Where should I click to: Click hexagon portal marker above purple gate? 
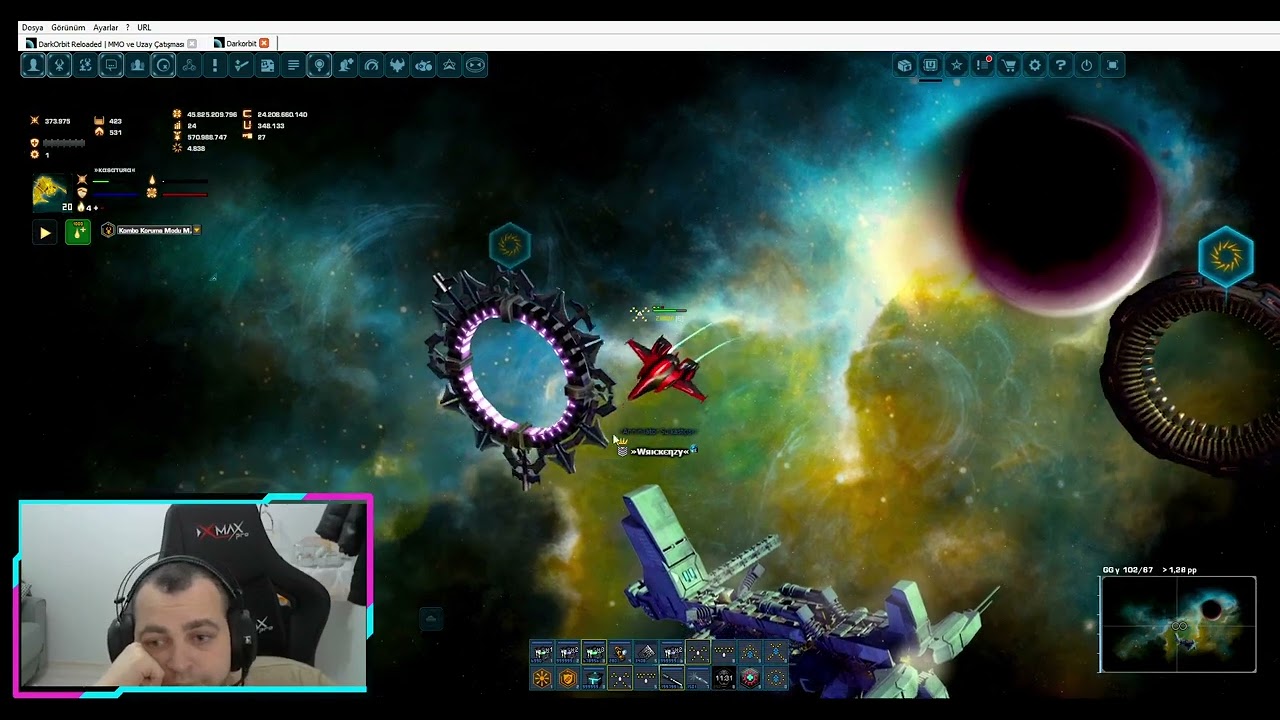click(509, 245)
